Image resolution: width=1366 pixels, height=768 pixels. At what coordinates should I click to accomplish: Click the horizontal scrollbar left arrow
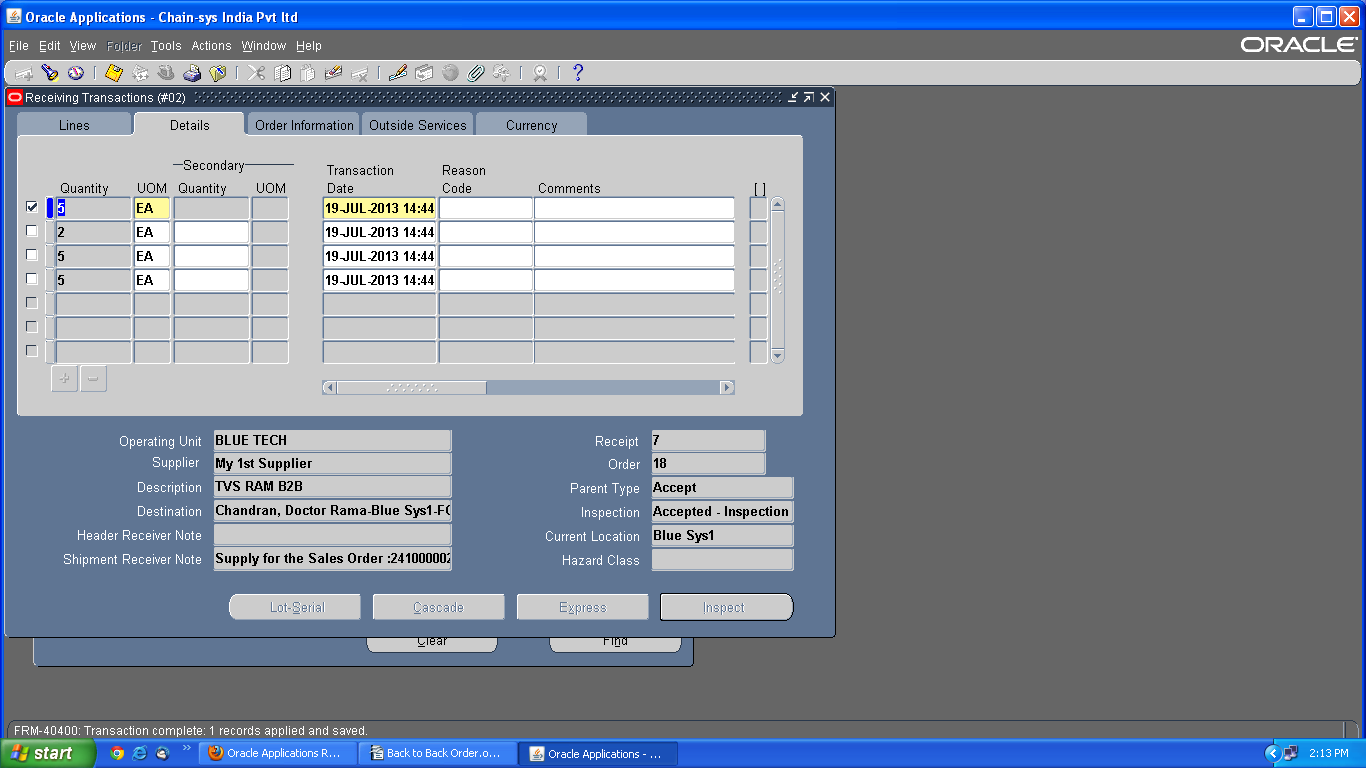coord(329,387)
